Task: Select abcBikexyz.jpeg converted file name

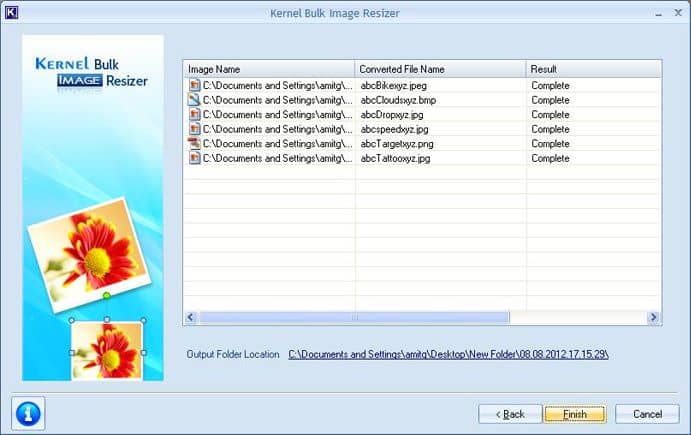Action: coord(394,86)
